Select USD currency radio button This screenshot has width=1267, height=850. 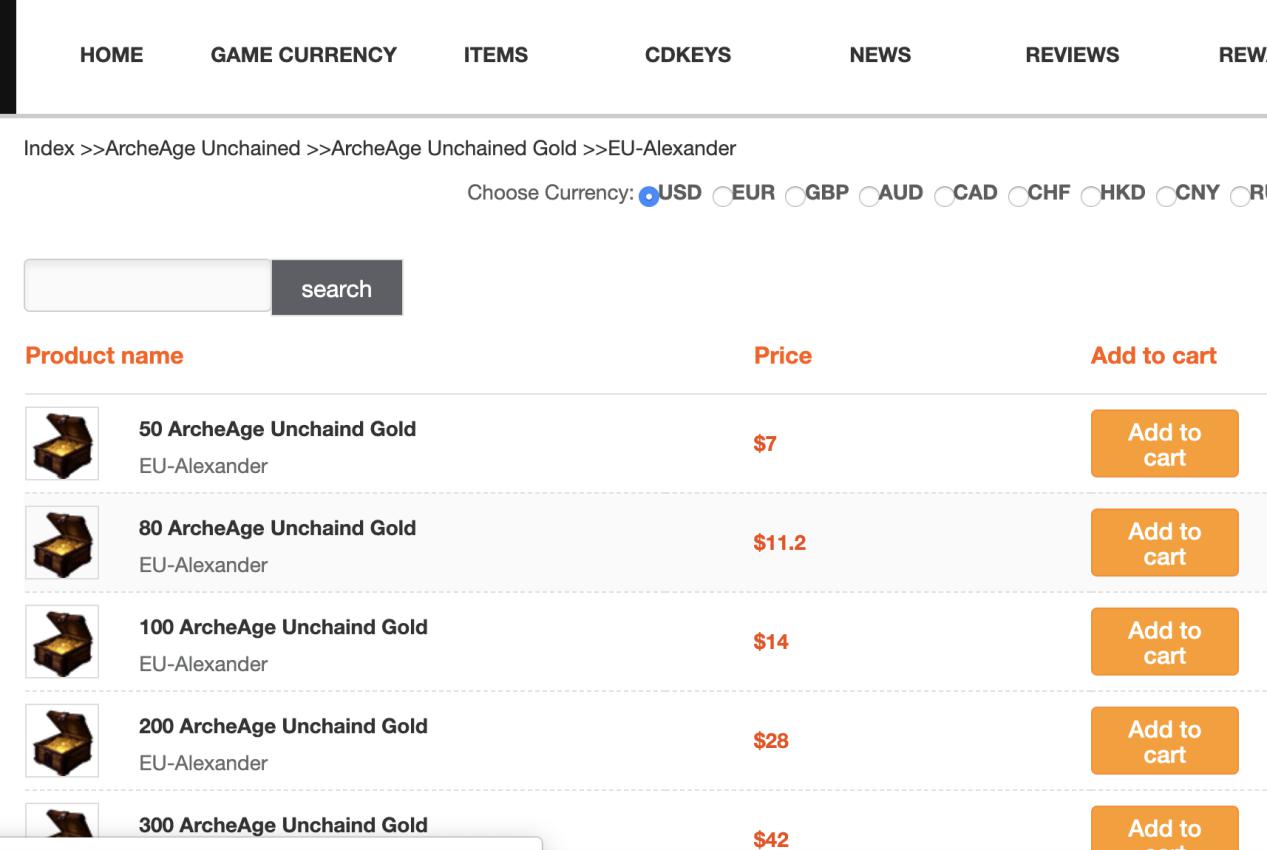[x=649, y=196]
